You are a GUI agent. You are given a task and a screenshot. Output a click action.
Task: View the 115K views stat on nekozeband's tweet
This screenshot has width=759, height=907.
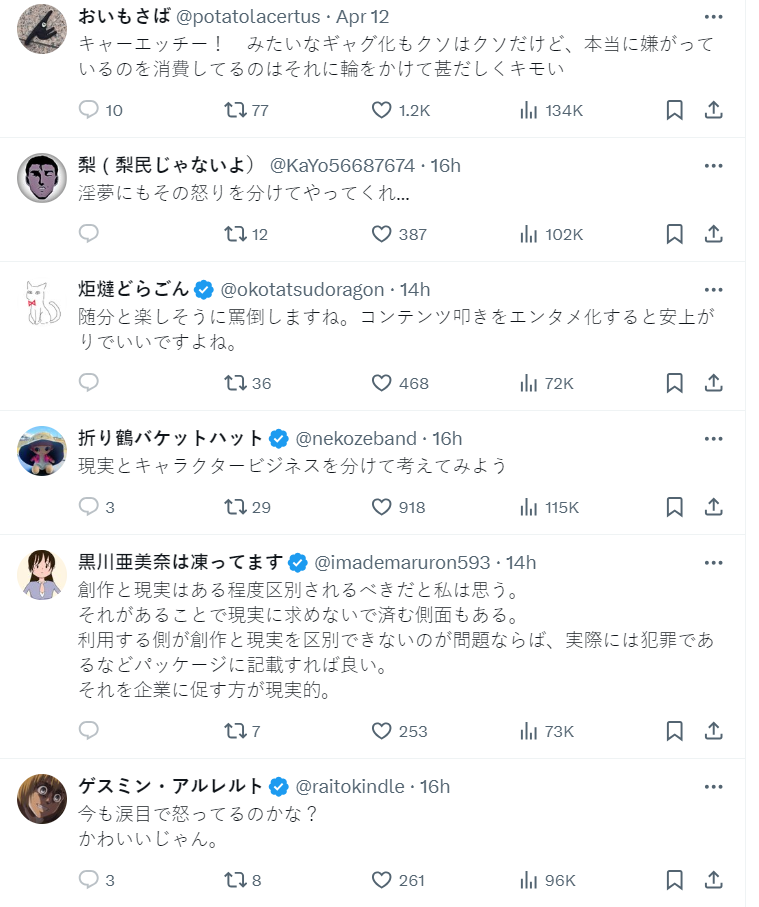[549, 507]
